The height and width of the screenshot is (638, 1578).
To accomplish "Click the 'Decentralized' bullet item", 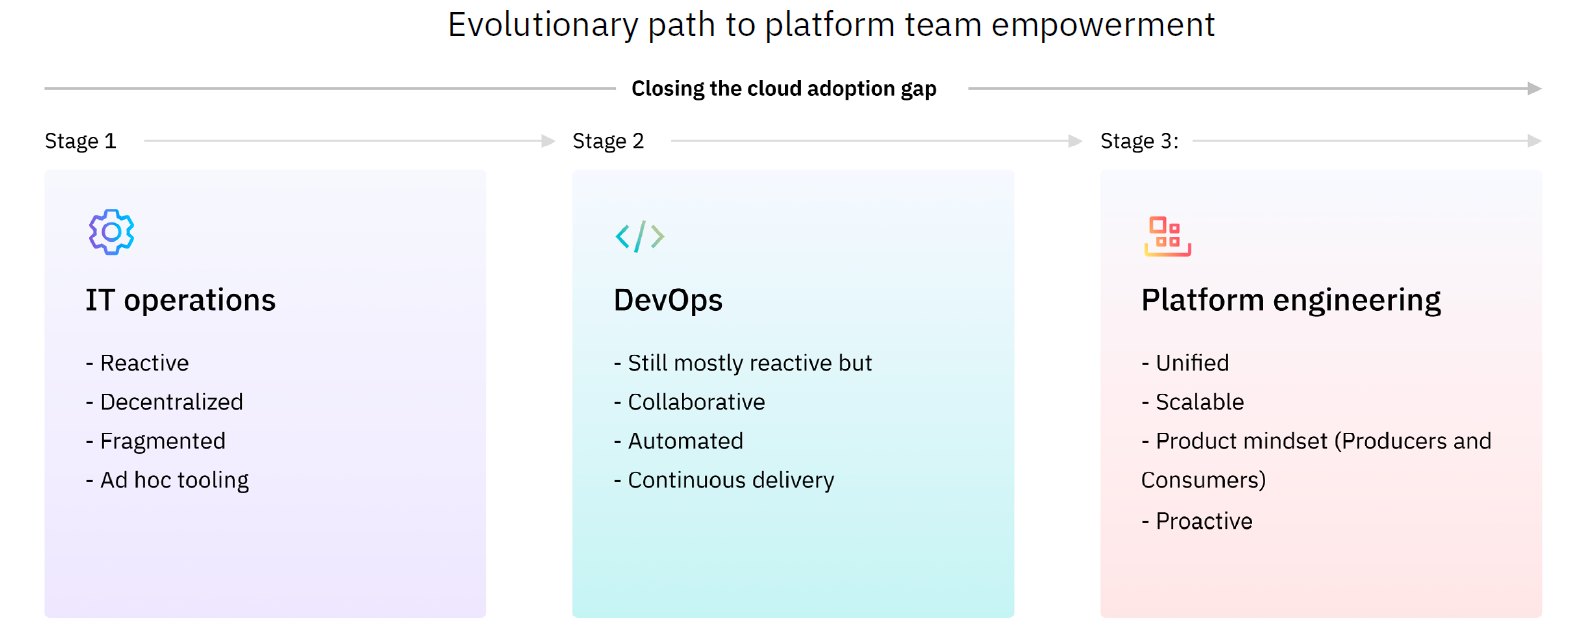I will coord(171,402).
